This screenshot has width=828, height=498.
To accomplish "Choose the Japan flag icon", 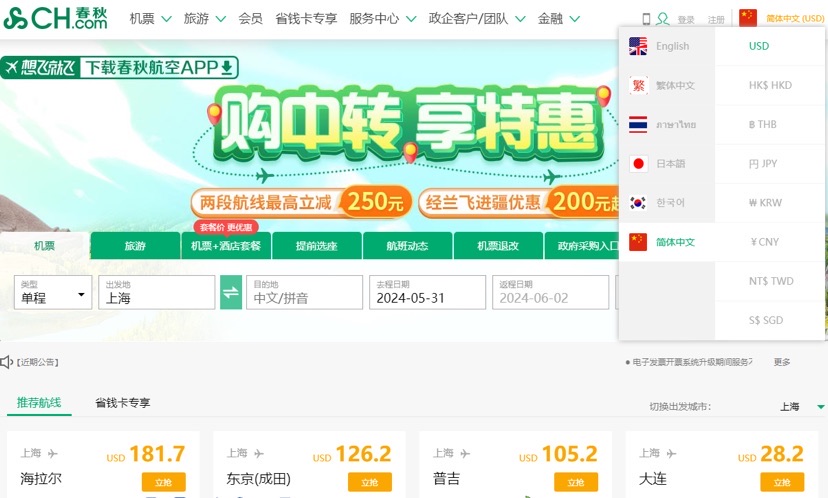I will tap(638, 164).
